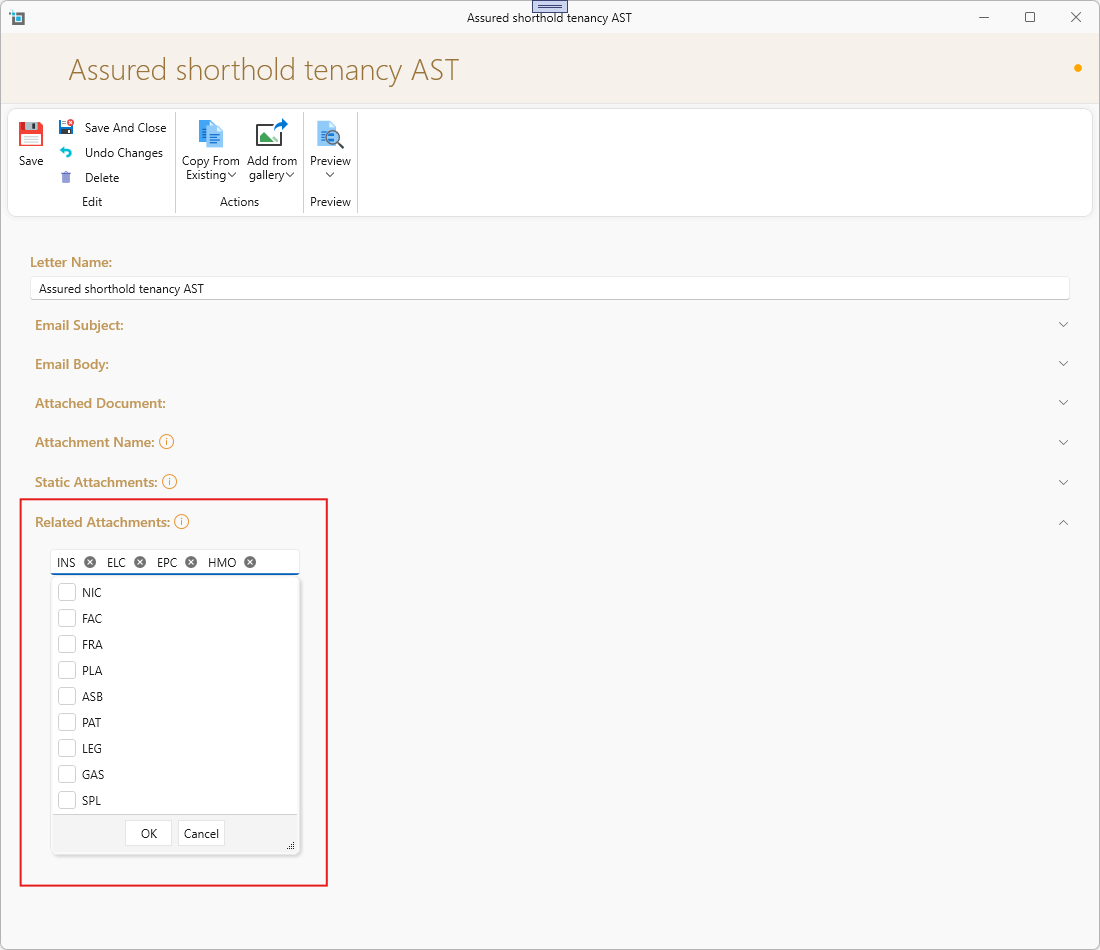Cancel the attachment selection popup
The width and height of the screenshot is (1100, 950).
coord(201,834)
